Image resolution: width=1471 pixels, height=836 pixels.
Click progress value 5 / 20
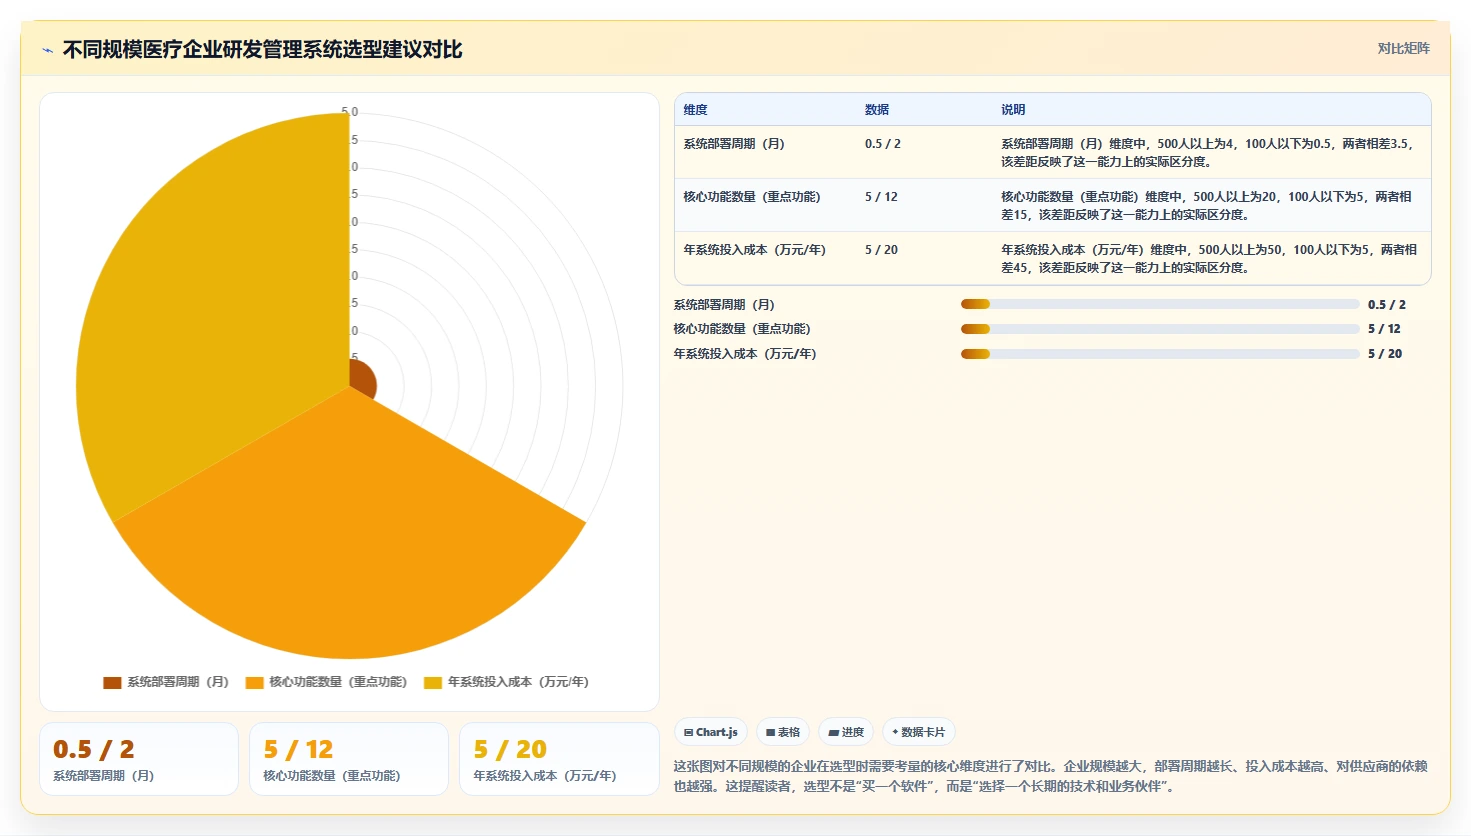point(1385,354)
